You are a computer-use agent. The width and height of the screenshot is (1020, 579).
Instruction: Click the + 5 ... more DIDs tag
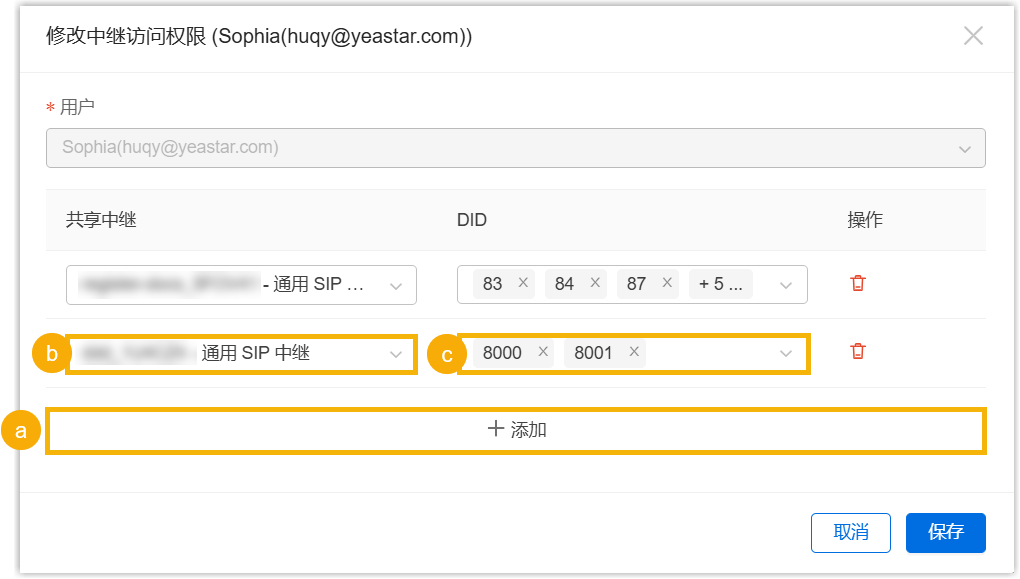tap(720, 284)
